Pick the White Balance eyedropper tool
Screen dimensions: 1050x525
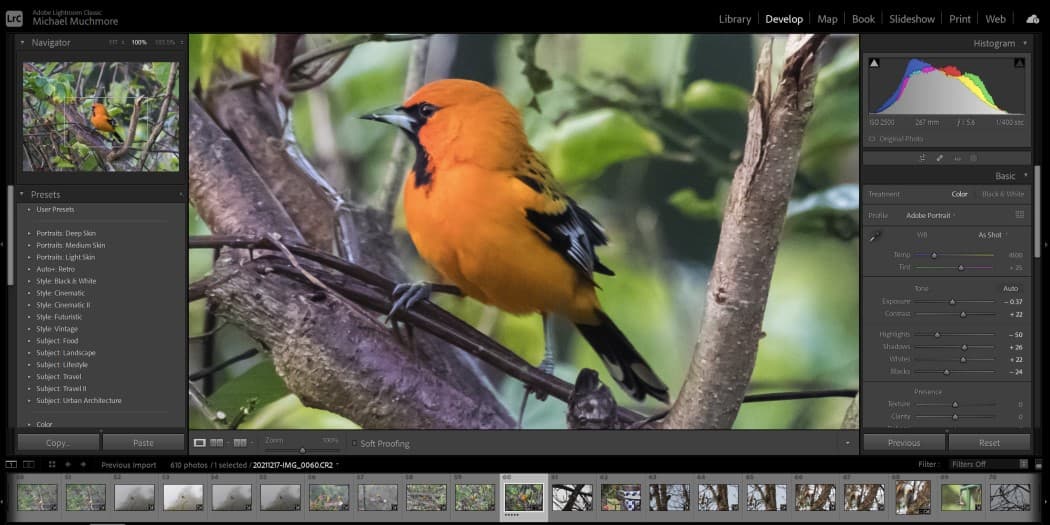[x=876, y=236]
